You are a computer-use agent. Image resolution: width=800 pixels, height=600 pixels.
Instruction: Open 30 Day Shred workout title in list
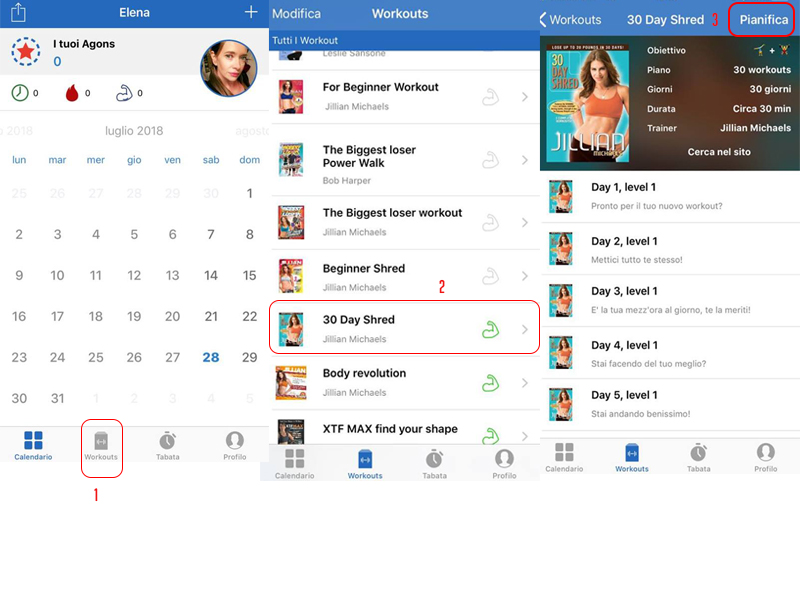click(359, 320)
